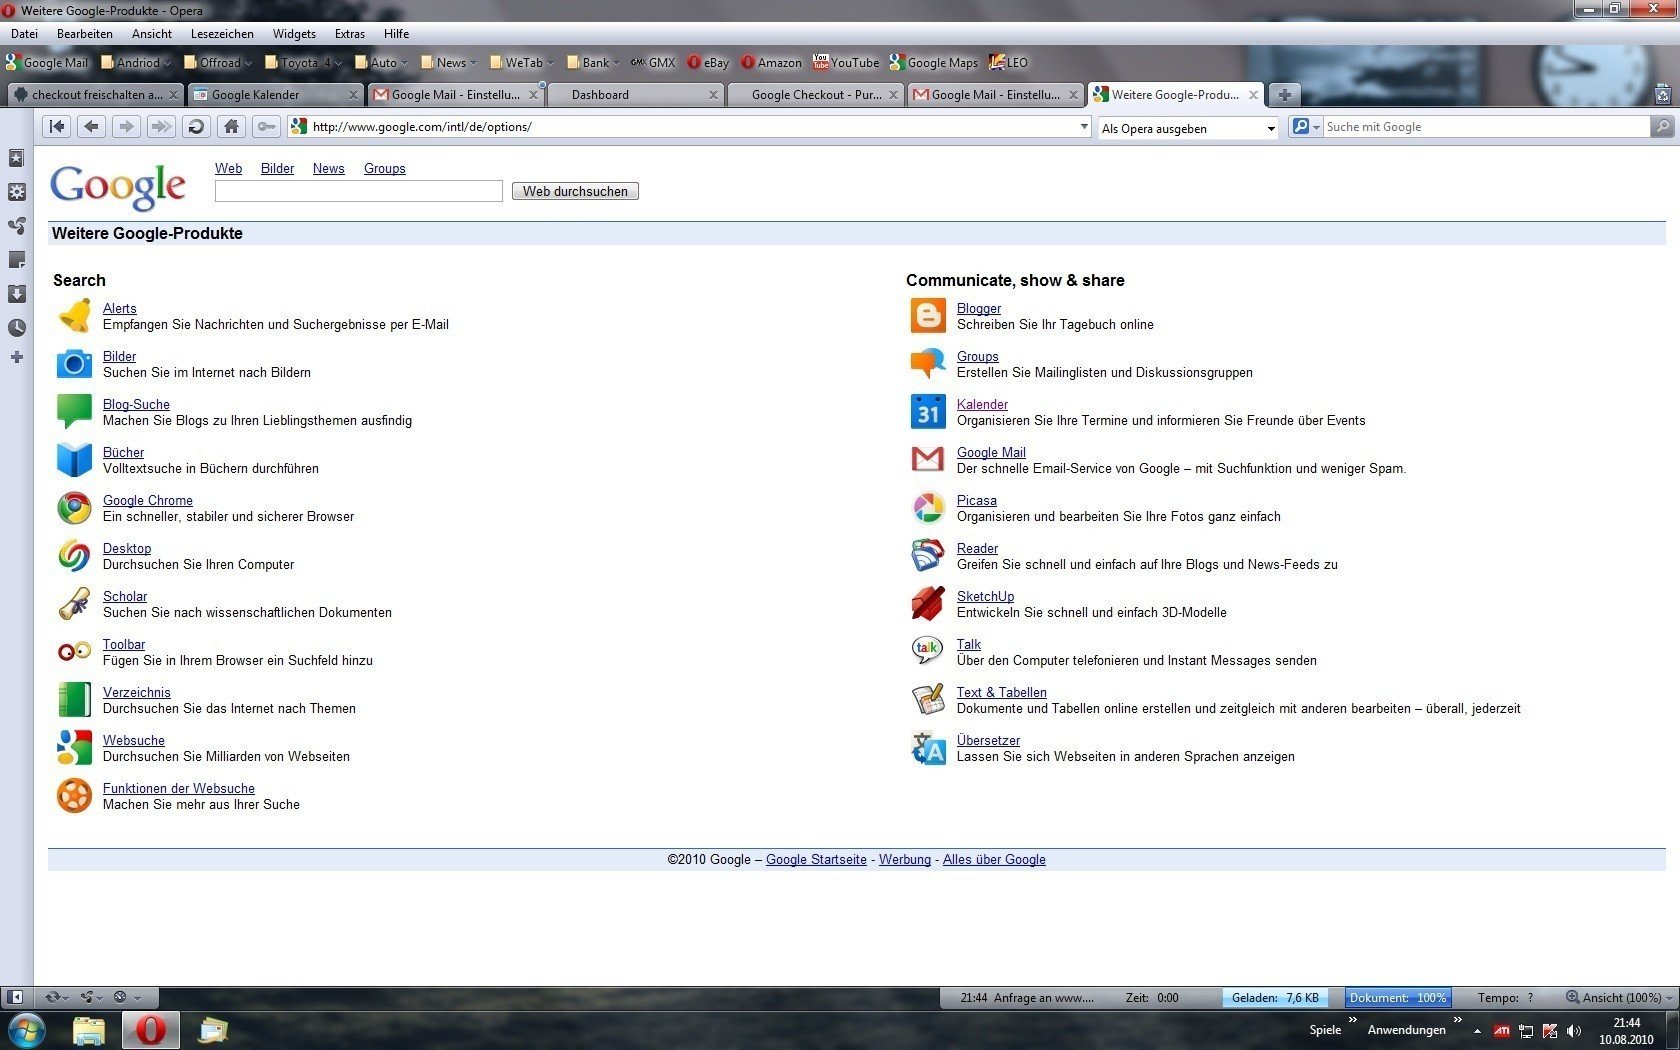Open the address bar history dropdown
Viewport: 1680px width, 1050px height.
click(x=1083, y=127)
